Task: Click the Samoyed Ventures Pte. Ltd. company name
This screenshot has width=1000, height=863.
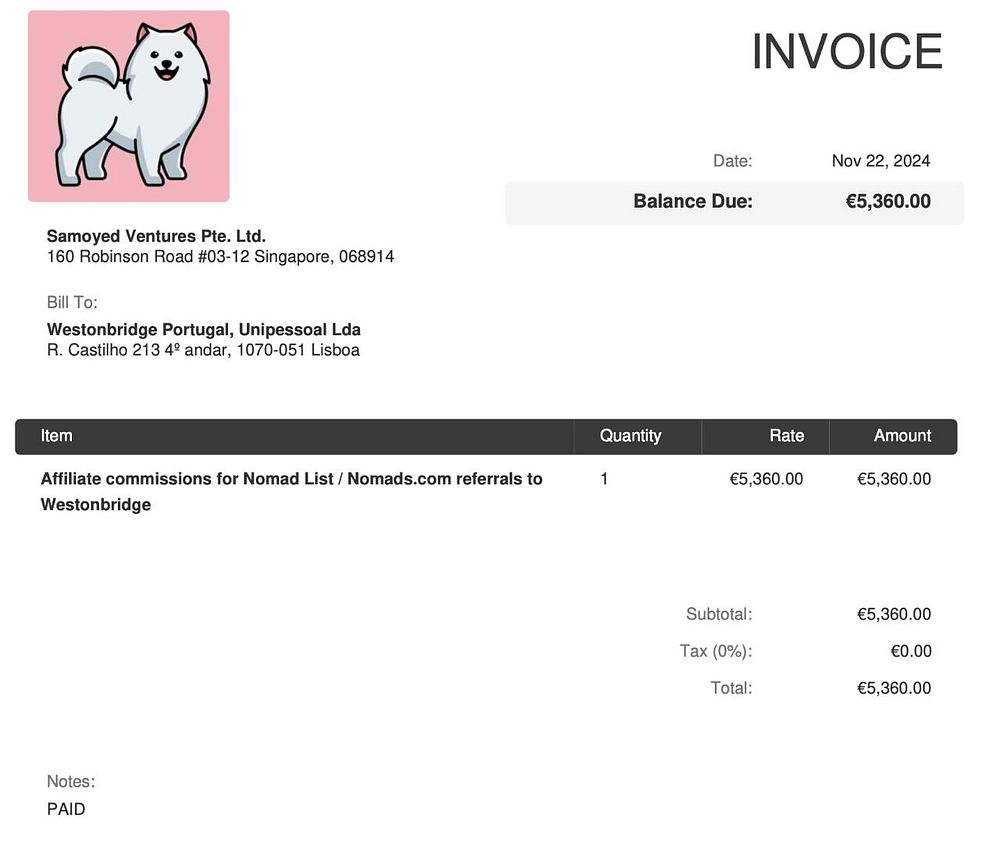Action: tap(156, 236)
